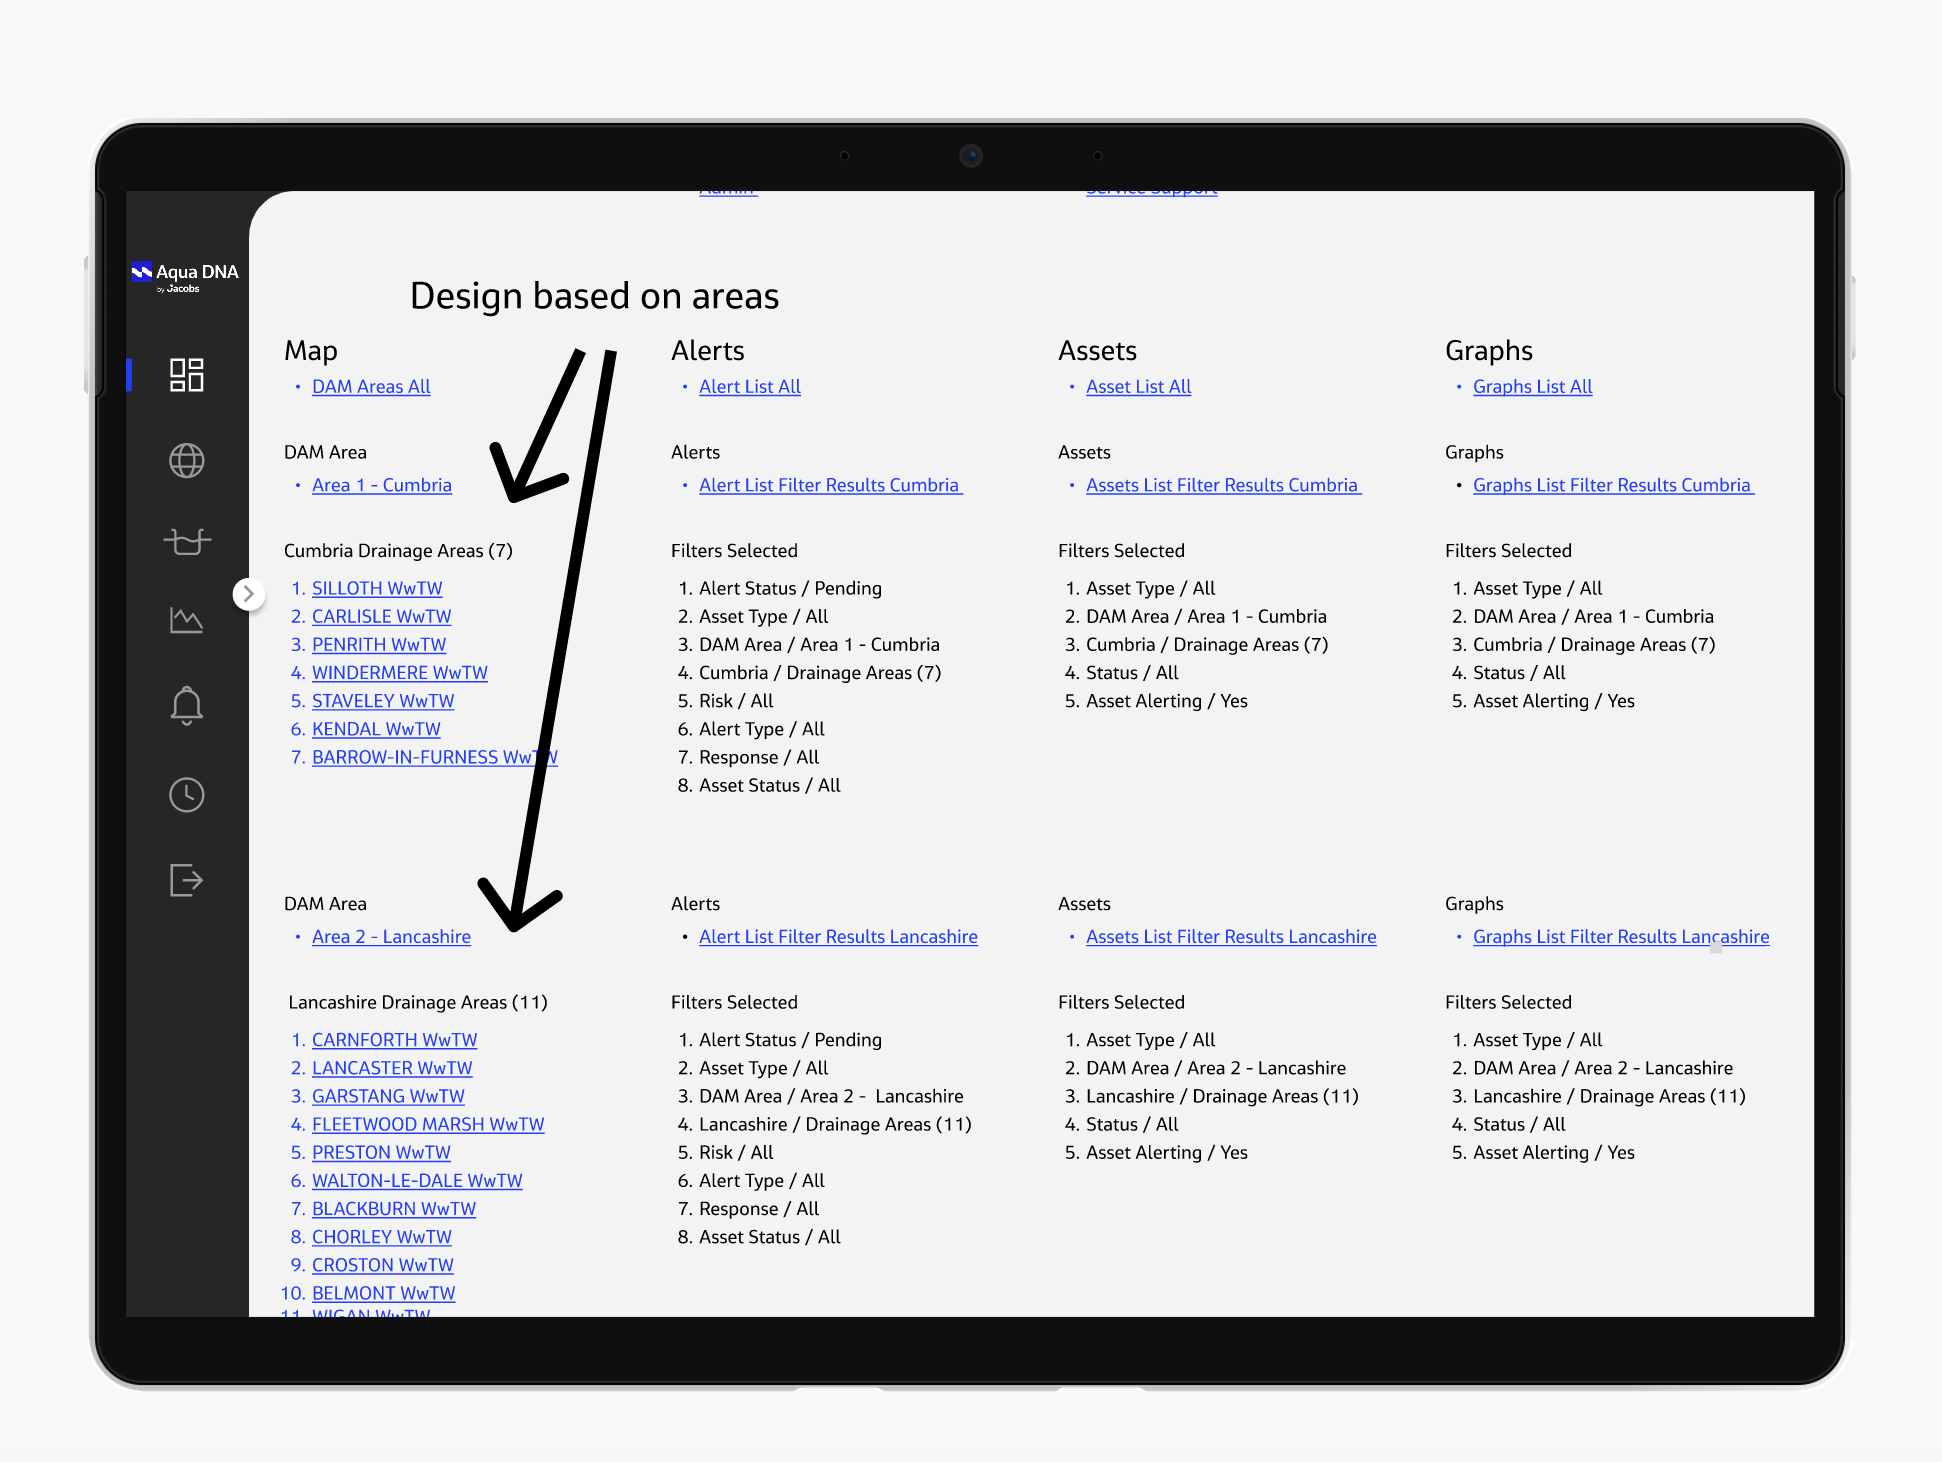The width and height of the screenshot is (1942, 1462).
Task: Open the clock history icon in sidebar
Action: [x=186, y=795]
